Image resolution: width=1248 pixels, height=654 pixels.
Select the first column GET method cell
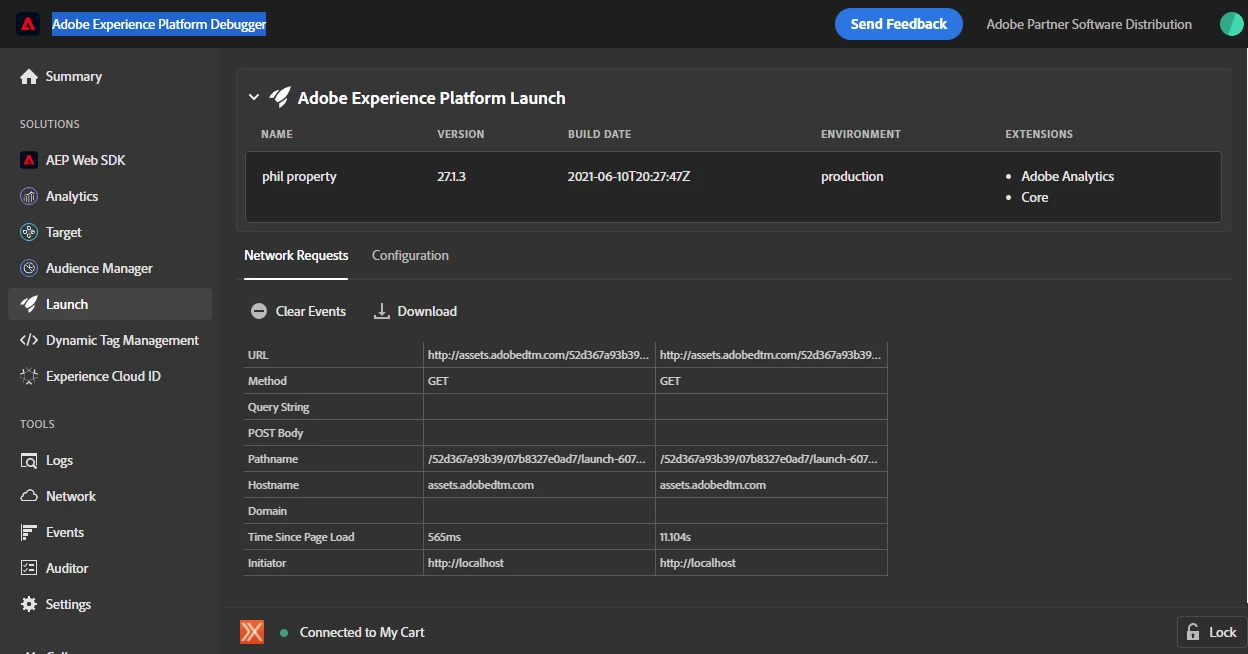click(x=539, y=381)
